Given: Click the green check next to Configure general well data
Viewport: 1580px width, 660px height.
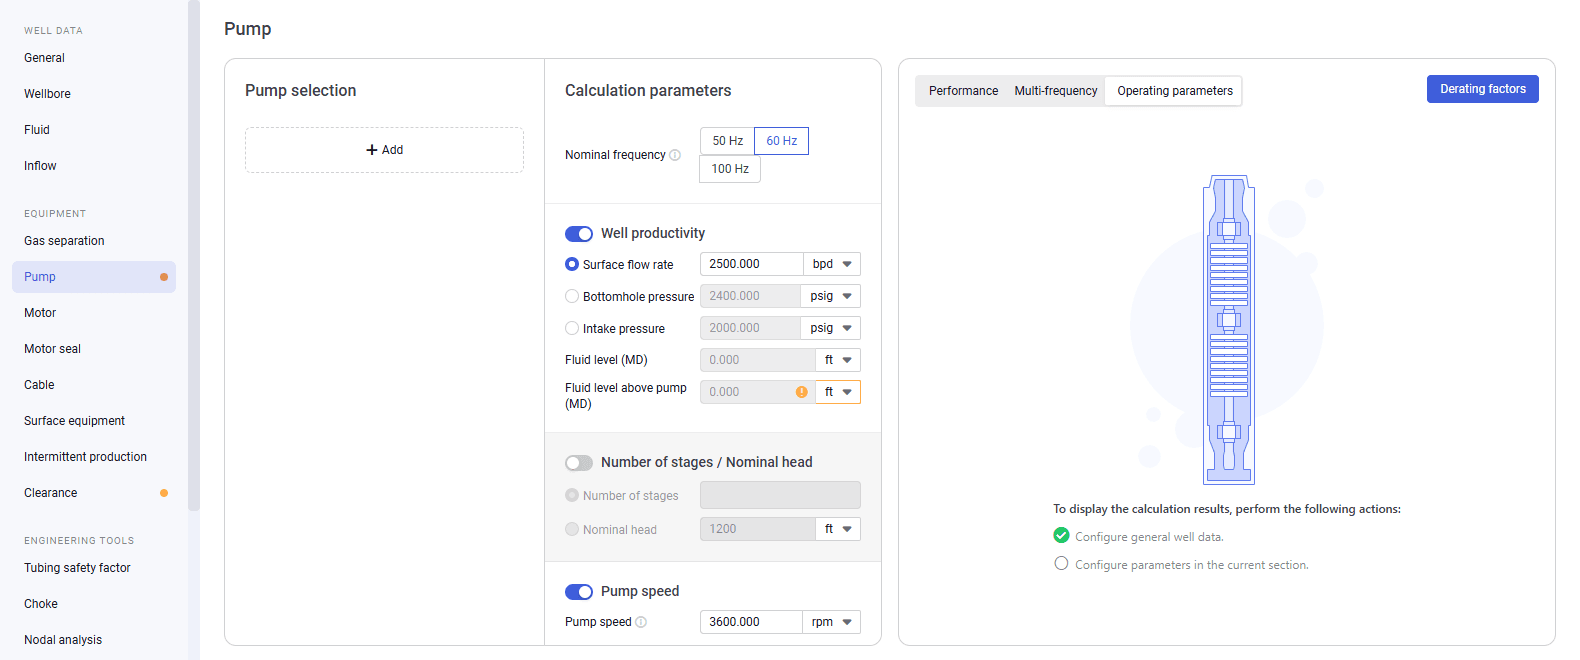Looking at the screenshot, I should click(1062, 536).
